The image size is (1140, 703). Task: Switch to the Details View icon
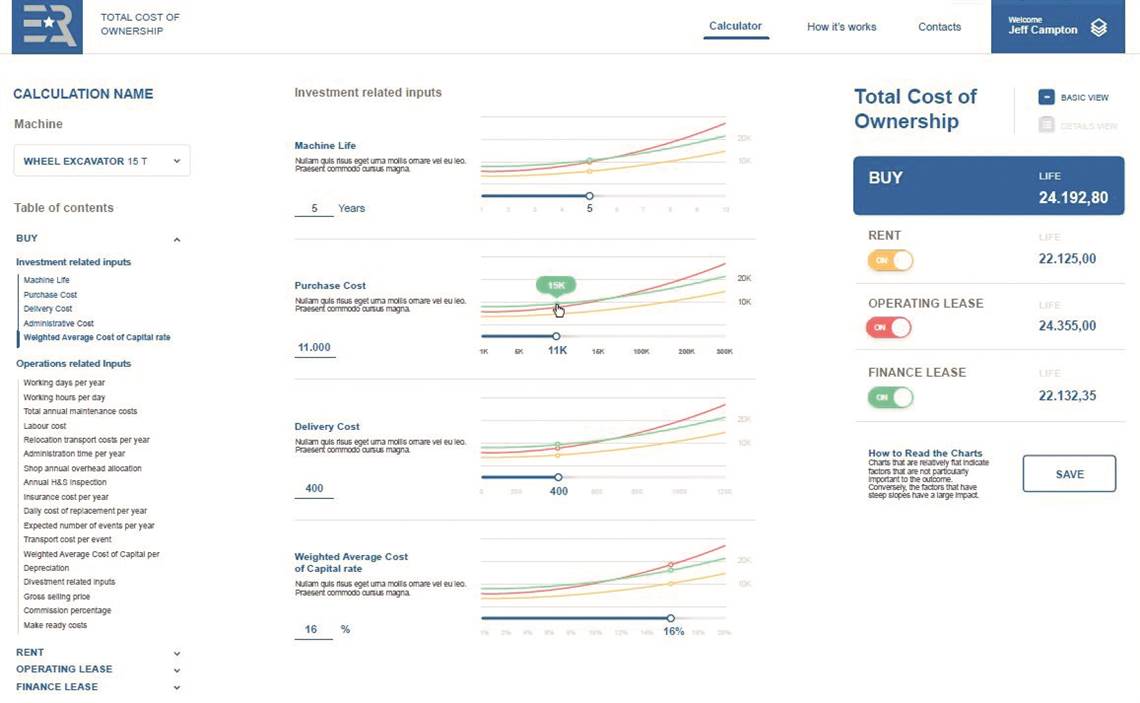(x=1046, y=125)
